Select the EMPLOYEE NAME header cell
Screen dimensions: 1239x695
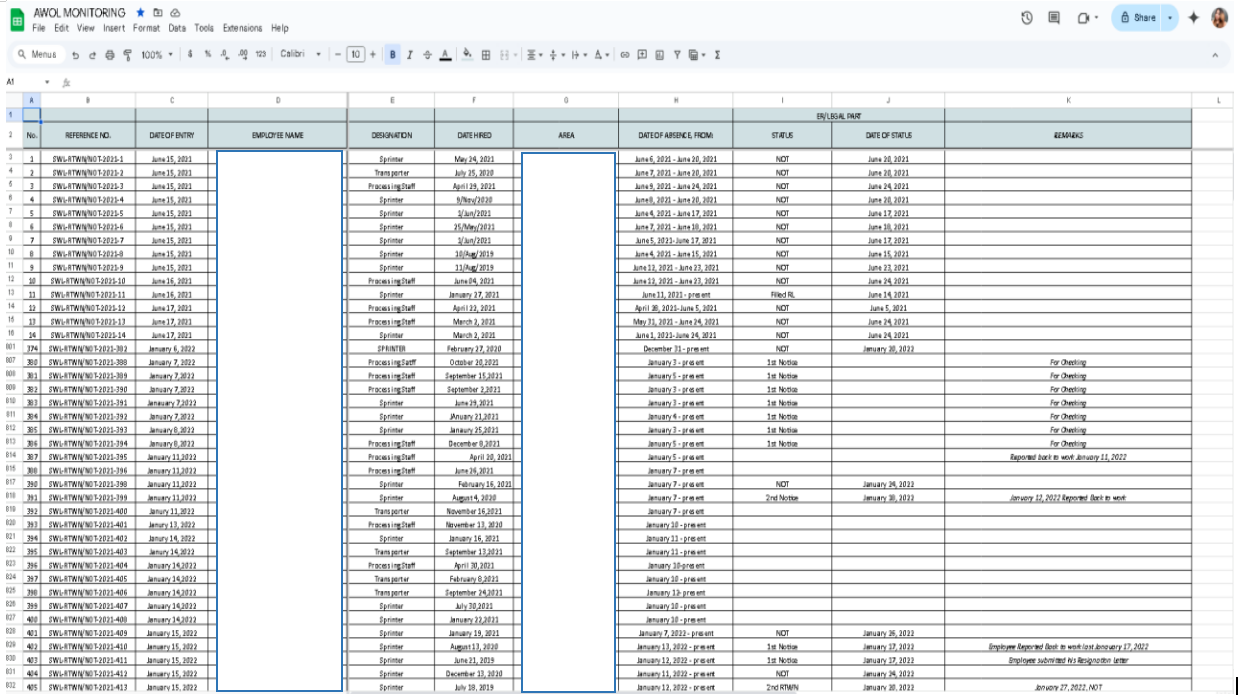click(x=277, y=135)
